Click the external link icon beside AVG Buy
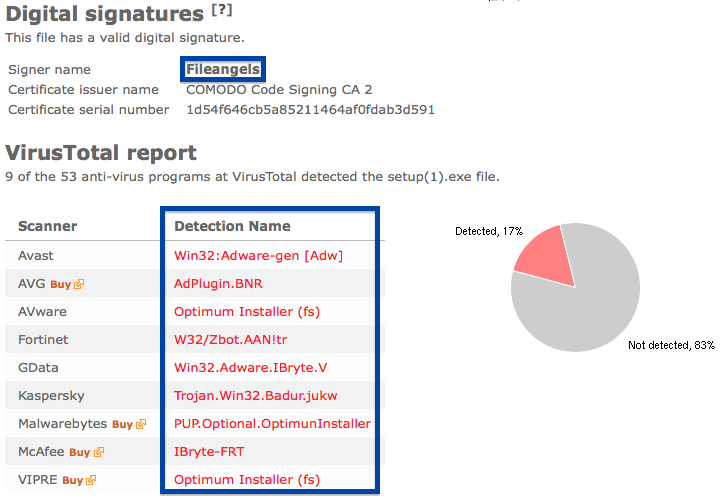This screenshot has width=725, height=498. tap(79, 284)
